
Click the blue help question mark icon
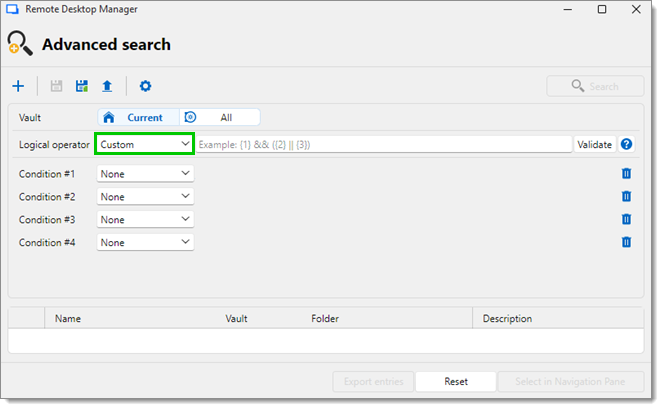coord(627,144)
